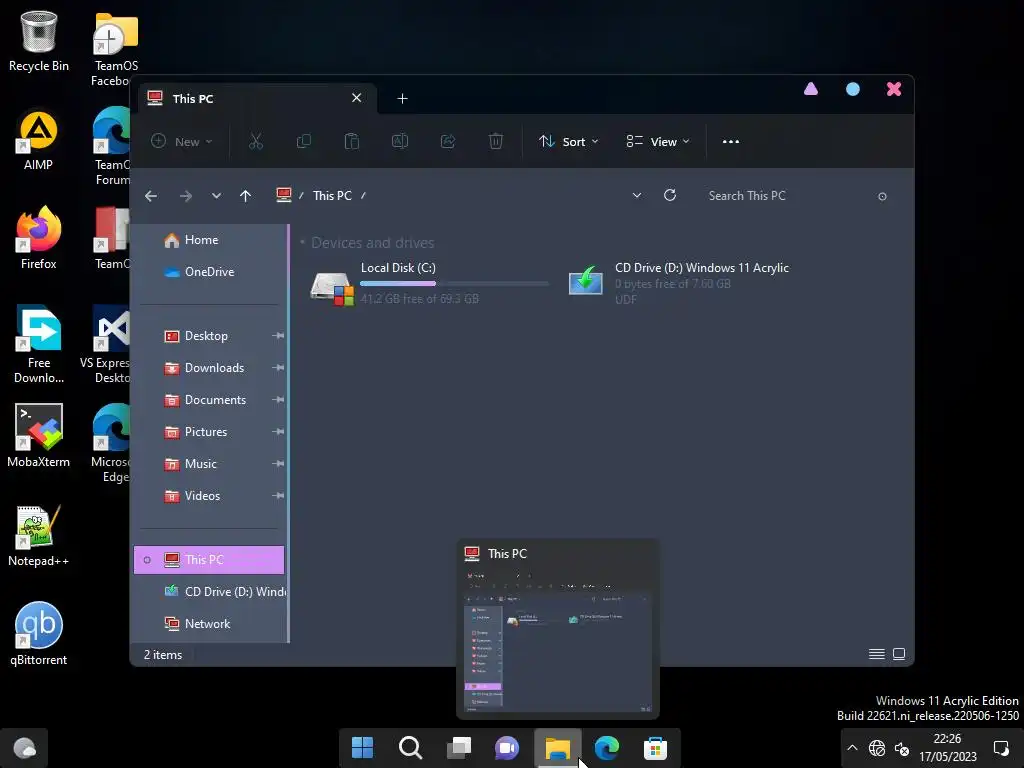Open the View dropdown
Viewport: 1024px width, 768px height.
[658, 142]
